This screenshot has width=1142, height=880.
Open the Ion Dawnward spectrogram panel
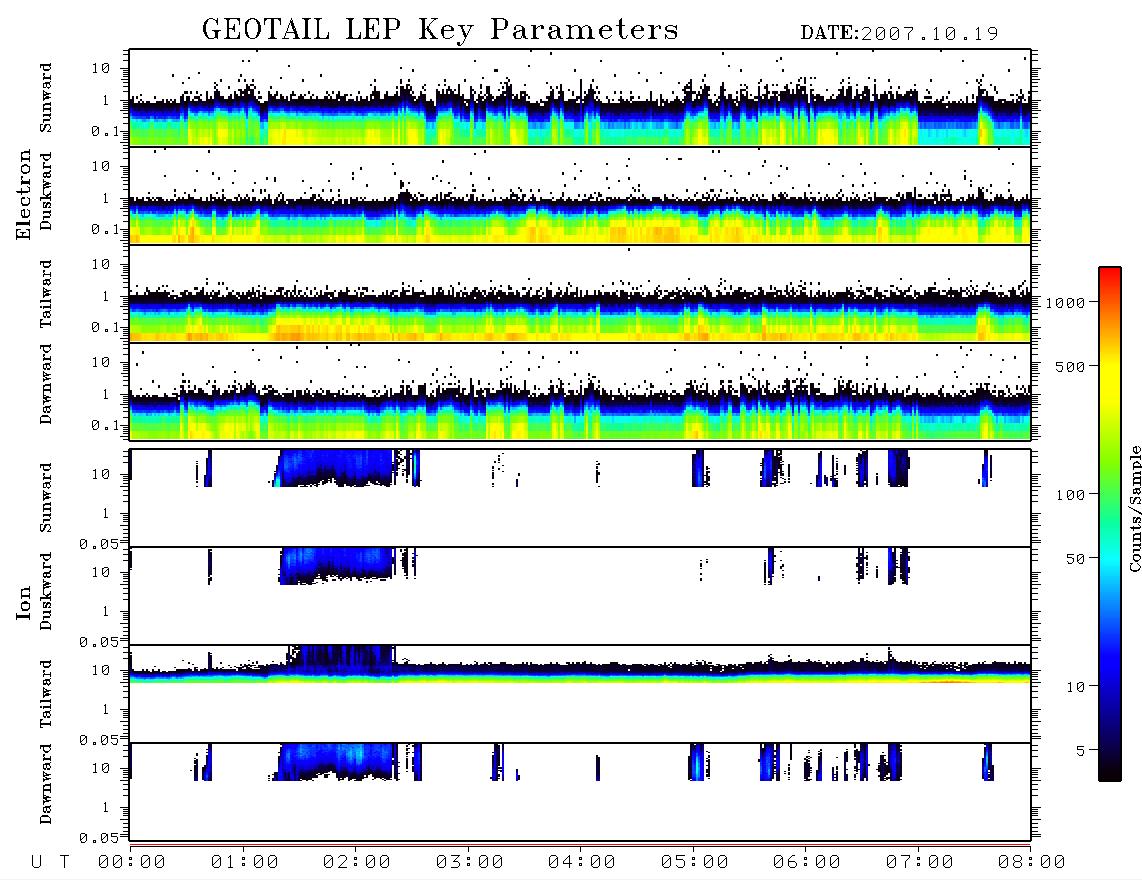tap(580, 791)
